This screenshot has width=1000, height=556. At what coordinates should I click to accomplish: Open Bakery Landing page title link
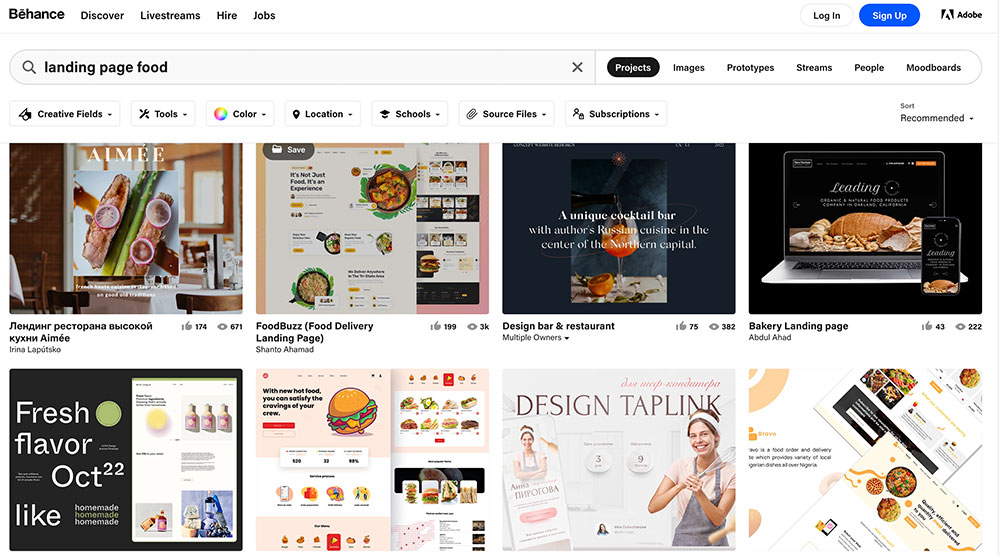click(x=798, y=326)
